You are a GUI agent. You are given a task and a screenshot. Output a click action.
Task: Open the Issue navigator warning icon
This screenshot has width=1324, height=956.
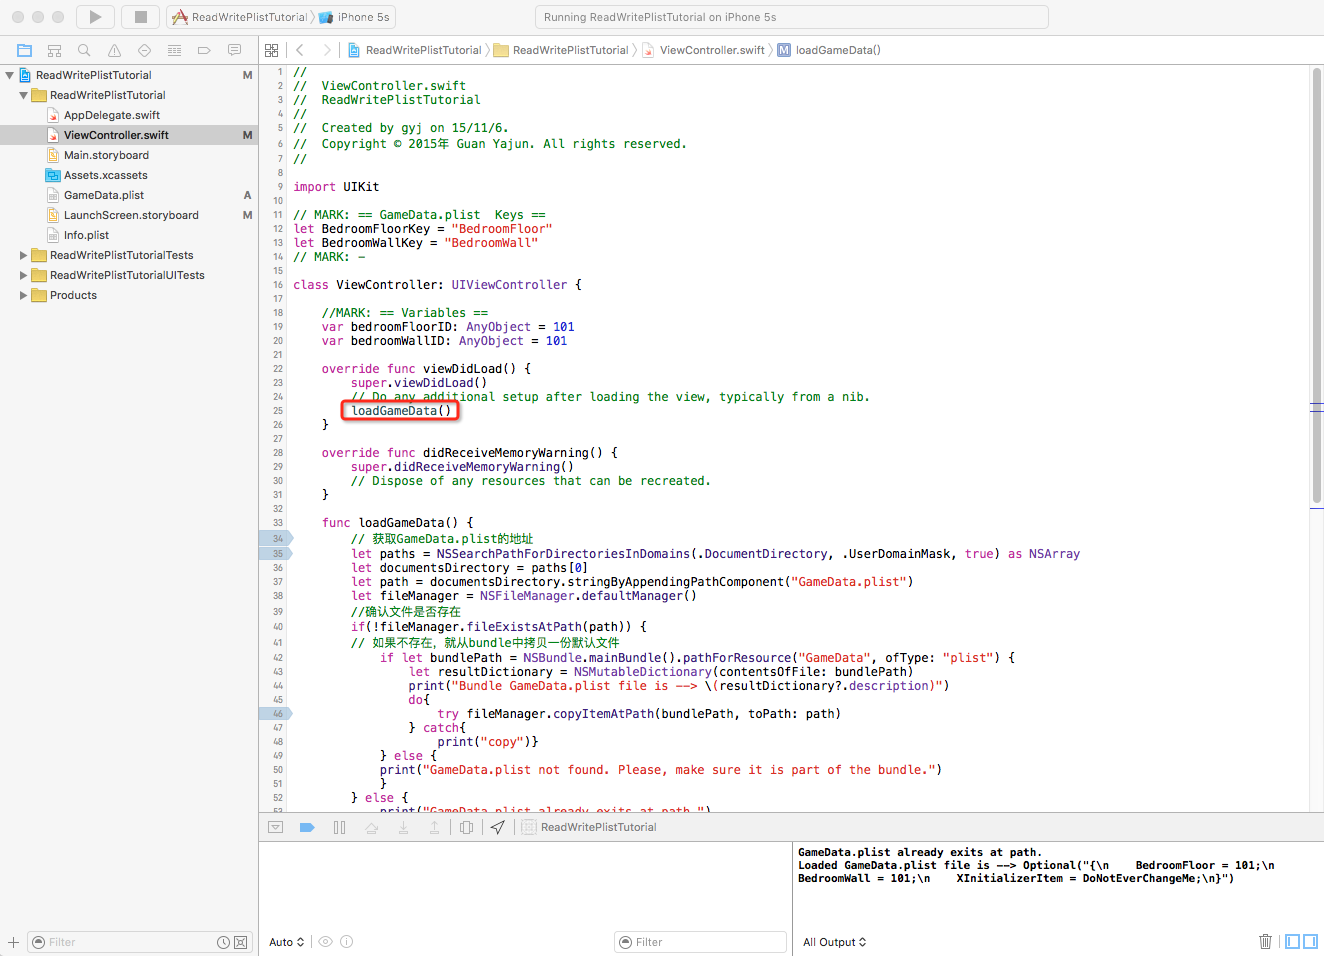pyautogui.click(x=114, y=50)
